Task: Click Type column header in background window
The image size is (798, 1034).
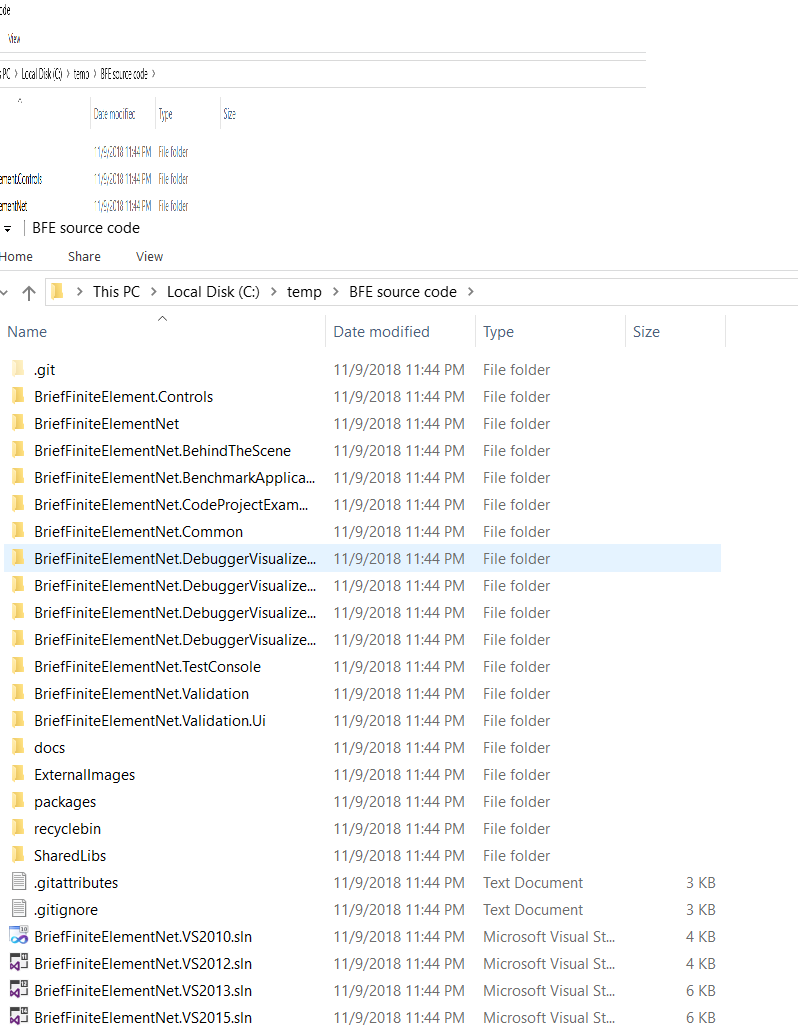Action: tap(165, 114)
